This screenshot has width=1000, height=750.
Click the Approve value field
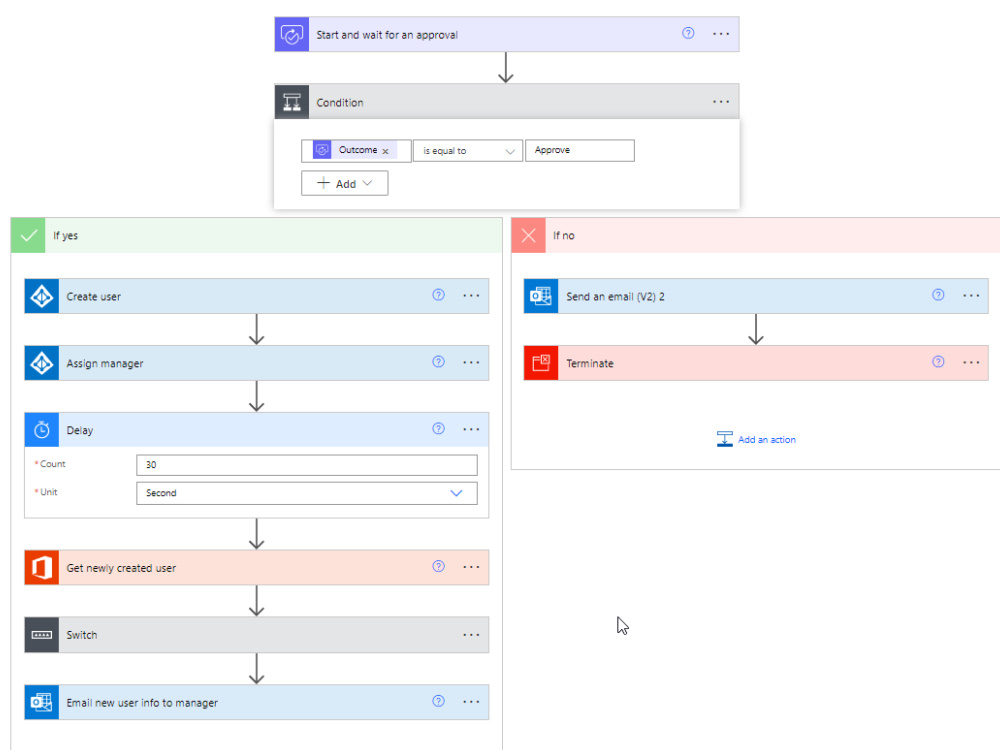[x=580, y=151]
